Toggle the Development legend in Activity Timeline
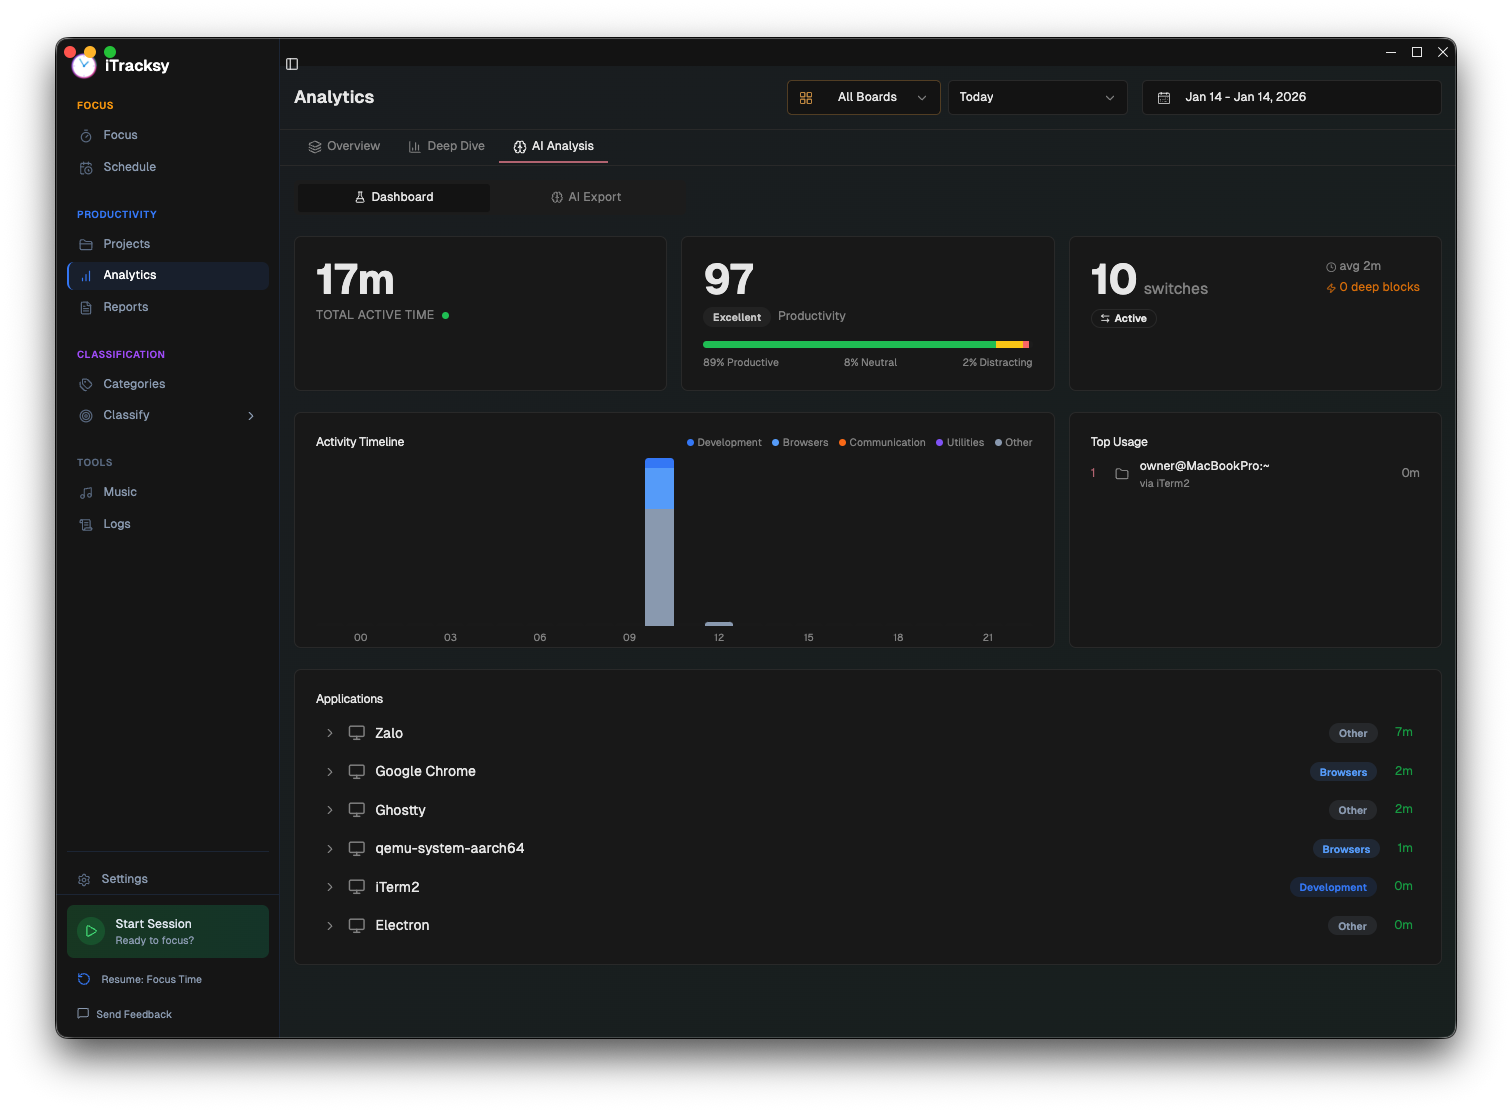Screen dimensions: 1512x1112 [724, 442]
